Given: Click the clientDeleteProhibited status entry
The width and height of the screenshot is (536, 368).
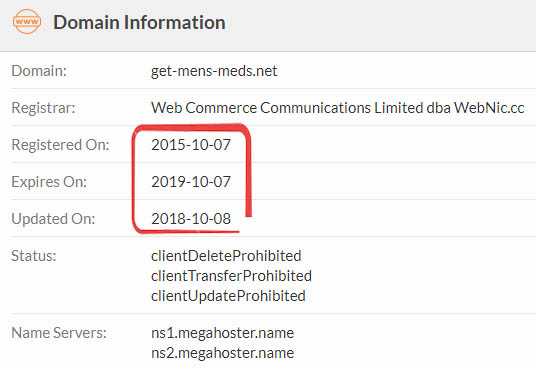Looking at the screenshot, I should click(x=226, y=256).
